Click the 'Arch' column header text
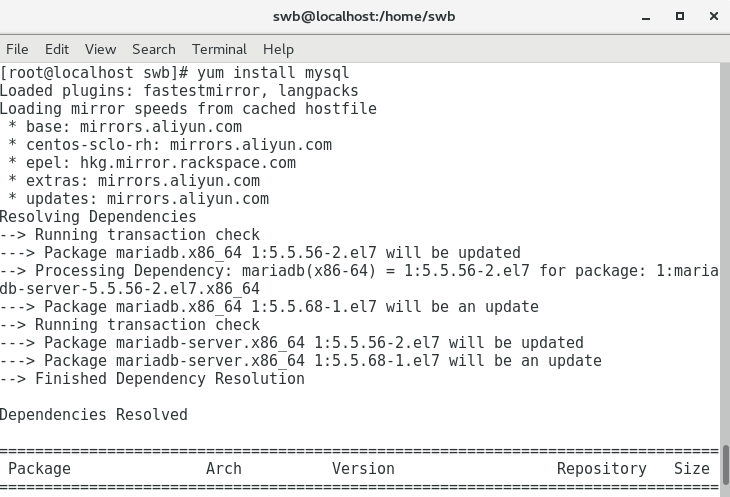Image resolution: width=730 pixels, height=497 pixels. pyautogui.click(x=224, y=469)
